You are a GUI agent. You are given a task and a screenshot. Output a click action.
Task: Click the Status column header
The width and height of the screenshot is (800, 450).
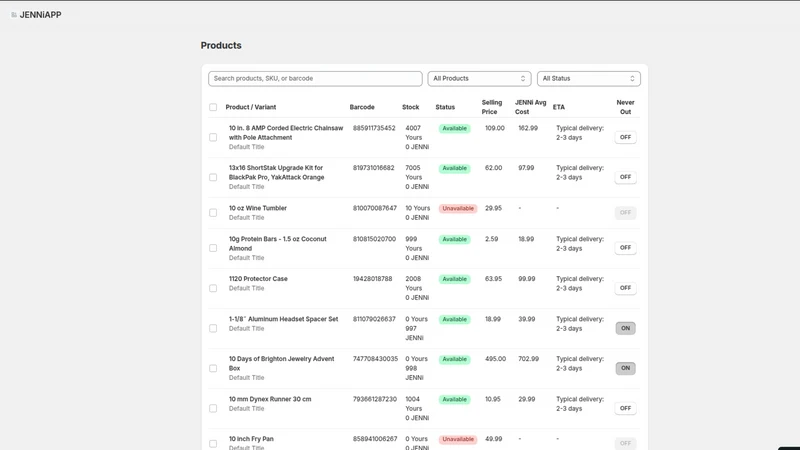[445, 107]
